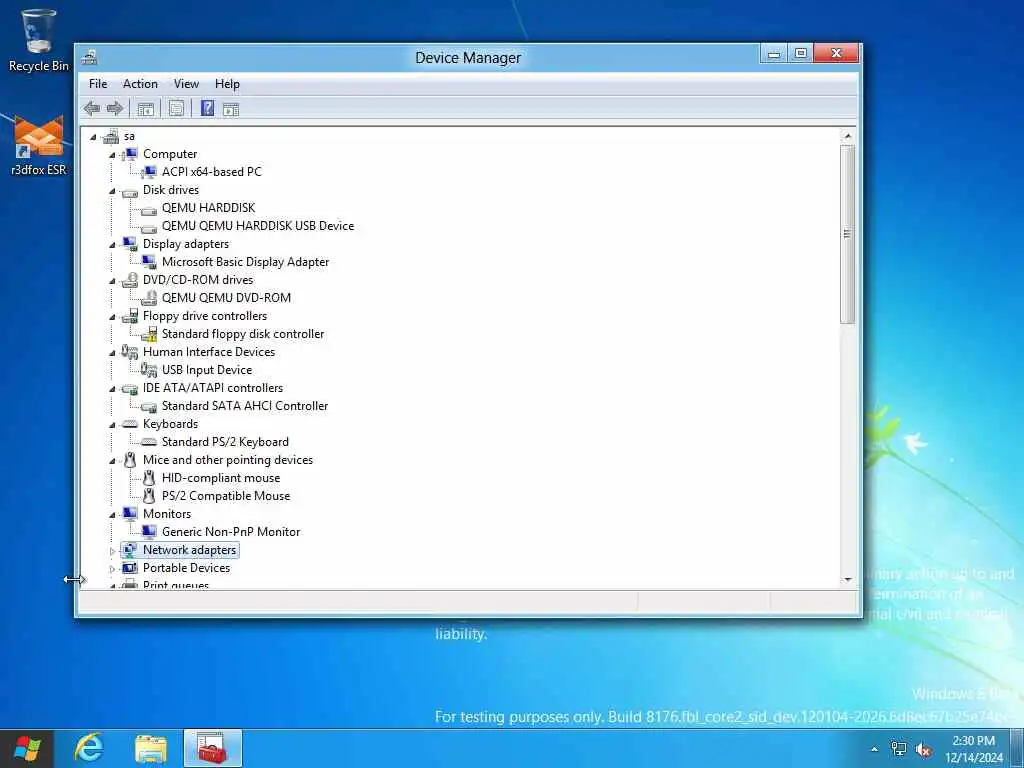This screenshot has width=1024, height=768.
Task: Select the Display adapters label
Action: pos(186,244)
